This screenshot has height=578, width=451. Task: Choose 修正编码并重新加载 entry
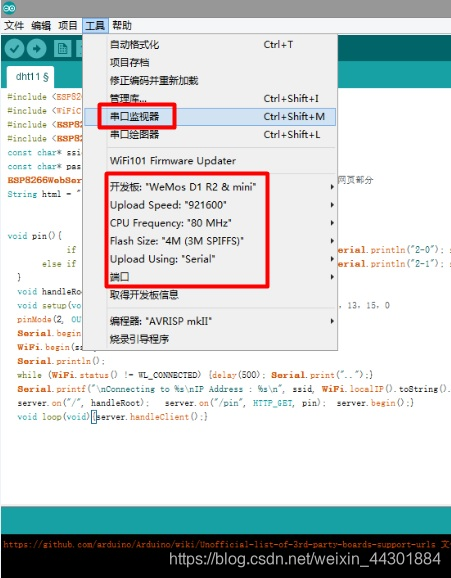click(x=210, y=81)
